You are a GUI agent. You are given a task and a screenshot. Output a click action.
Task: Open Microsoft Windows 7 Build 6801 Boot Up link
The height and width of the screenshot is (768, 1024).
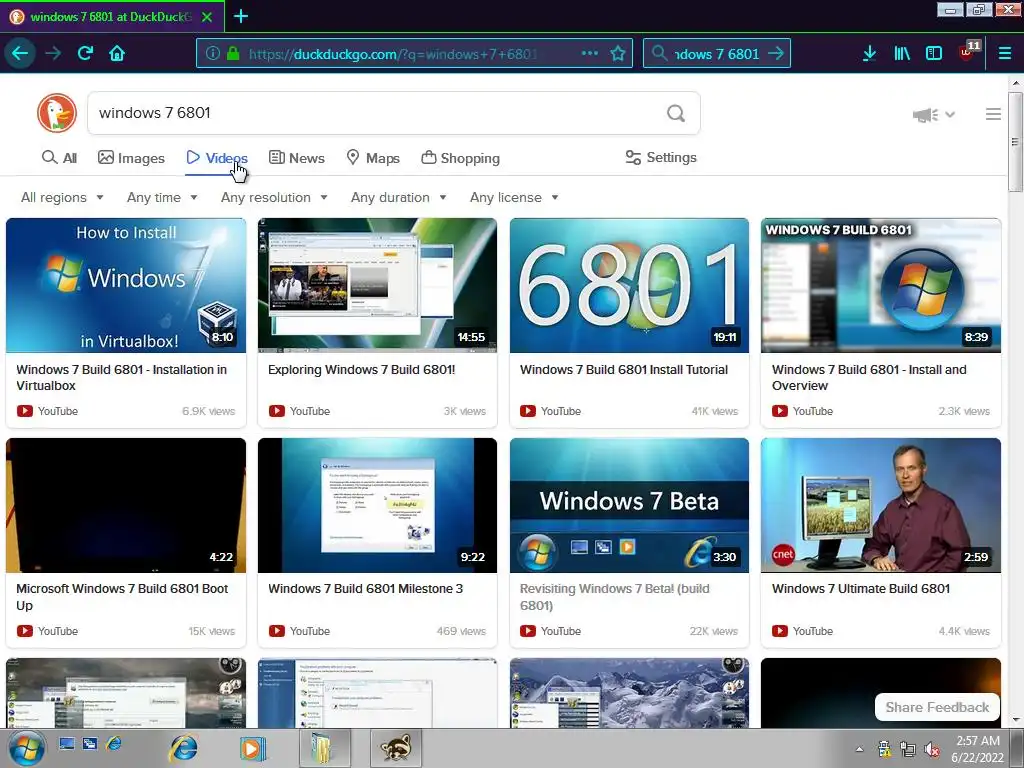click(122, 597)
